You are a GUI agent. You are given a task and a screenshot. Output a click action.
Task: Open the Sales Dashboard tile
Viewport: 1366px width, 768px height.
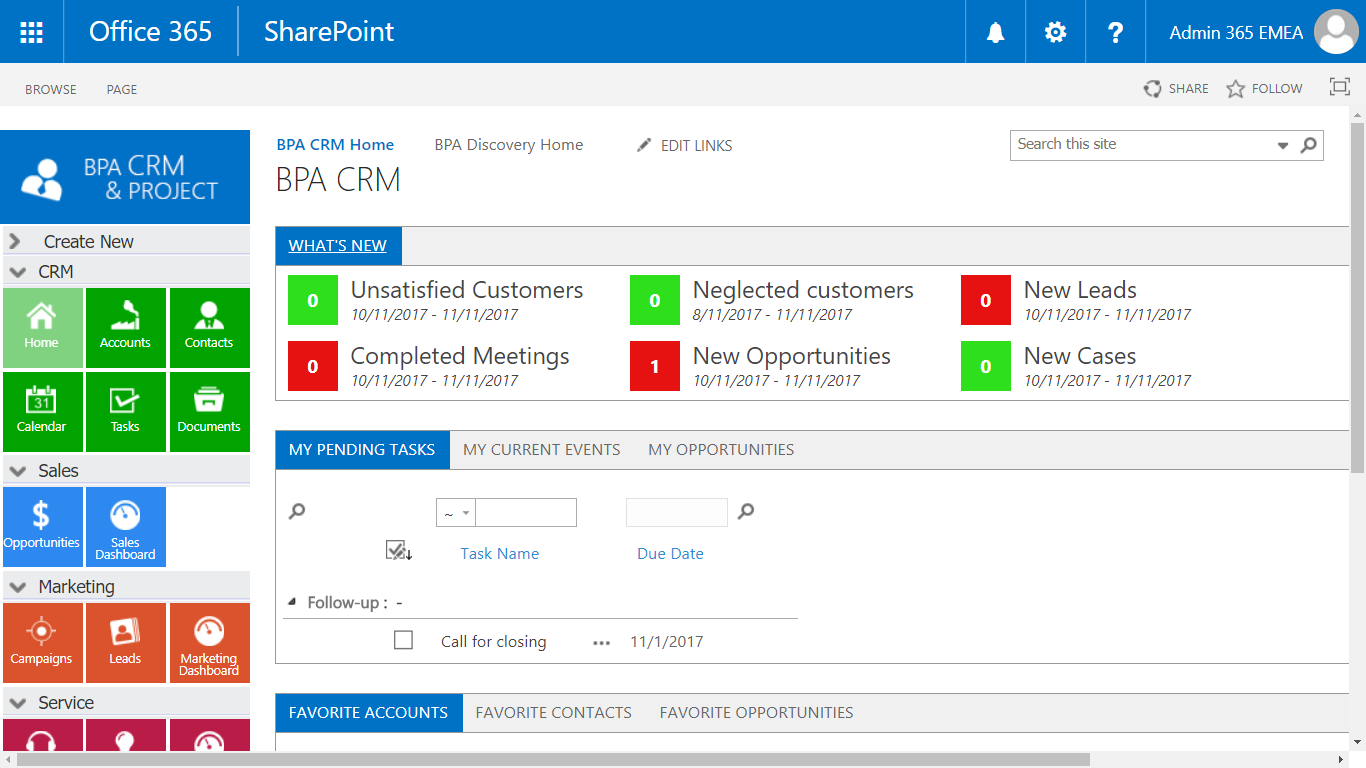point(125,527)
